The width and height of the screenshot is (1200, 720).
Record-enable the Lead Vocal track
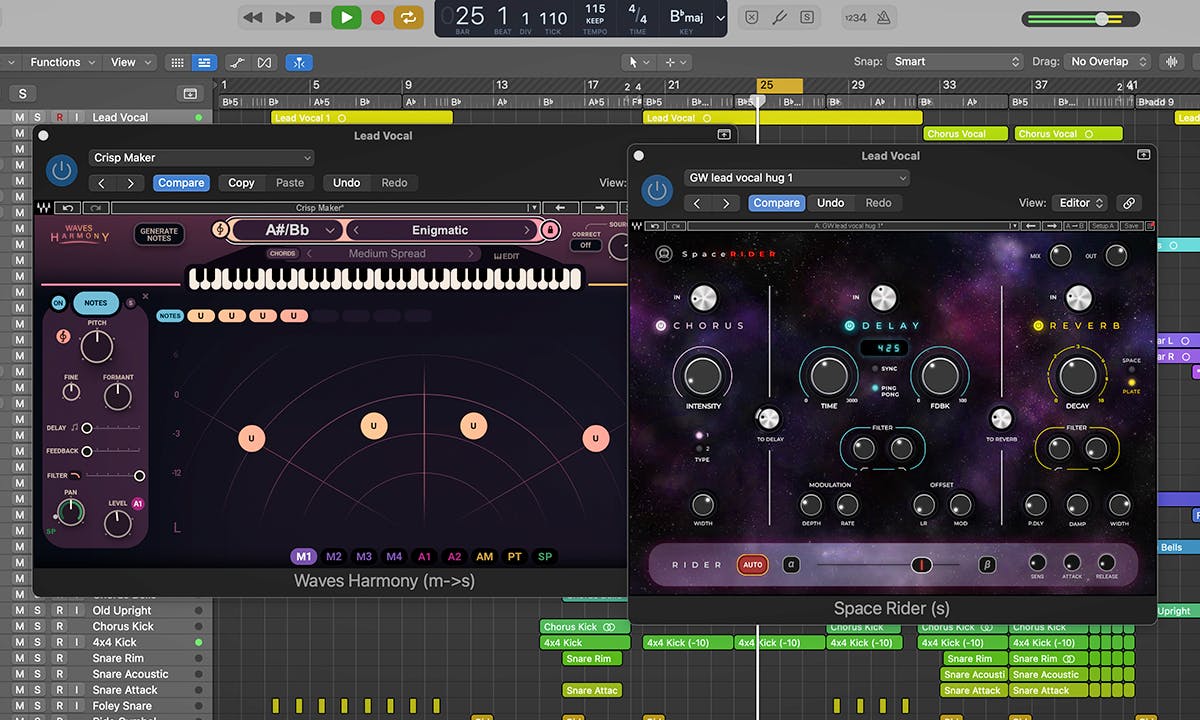(x=59, y=117)
